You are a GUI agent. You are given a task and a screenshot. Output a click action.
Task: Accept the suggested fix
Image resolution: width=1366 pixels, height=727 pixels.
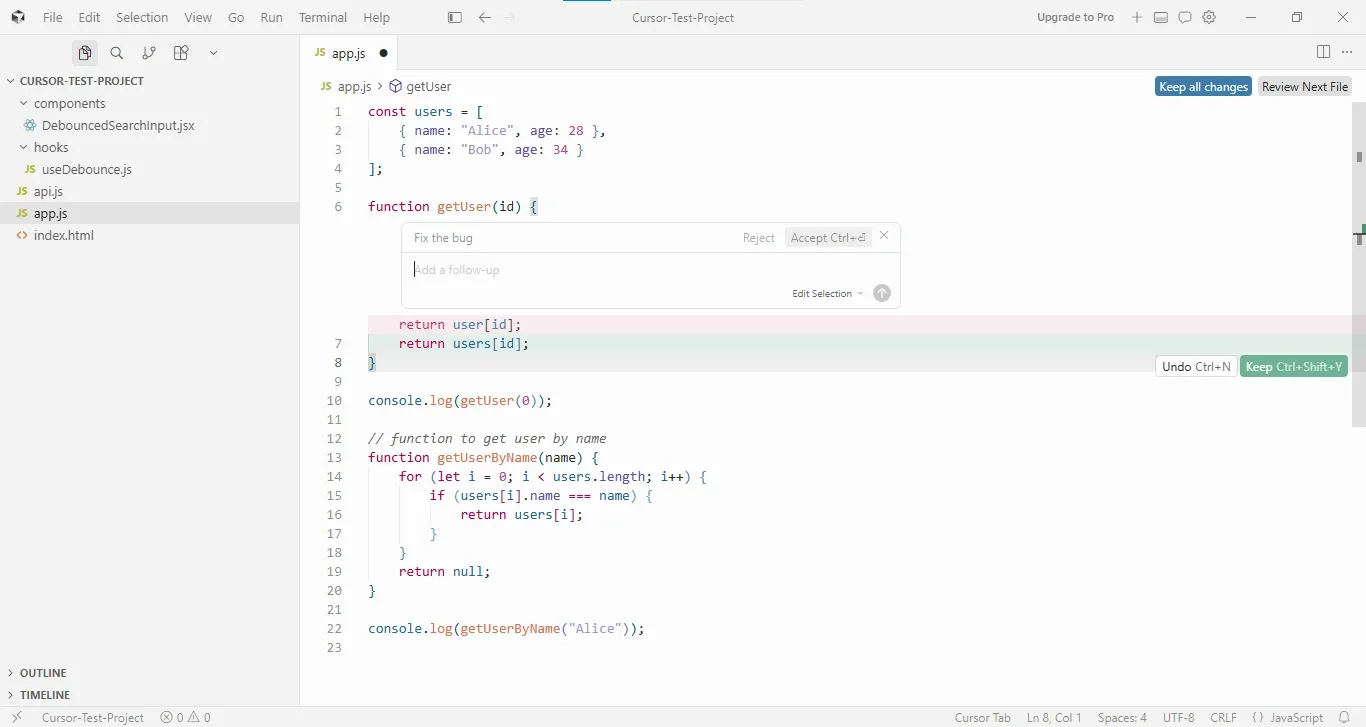828,238
